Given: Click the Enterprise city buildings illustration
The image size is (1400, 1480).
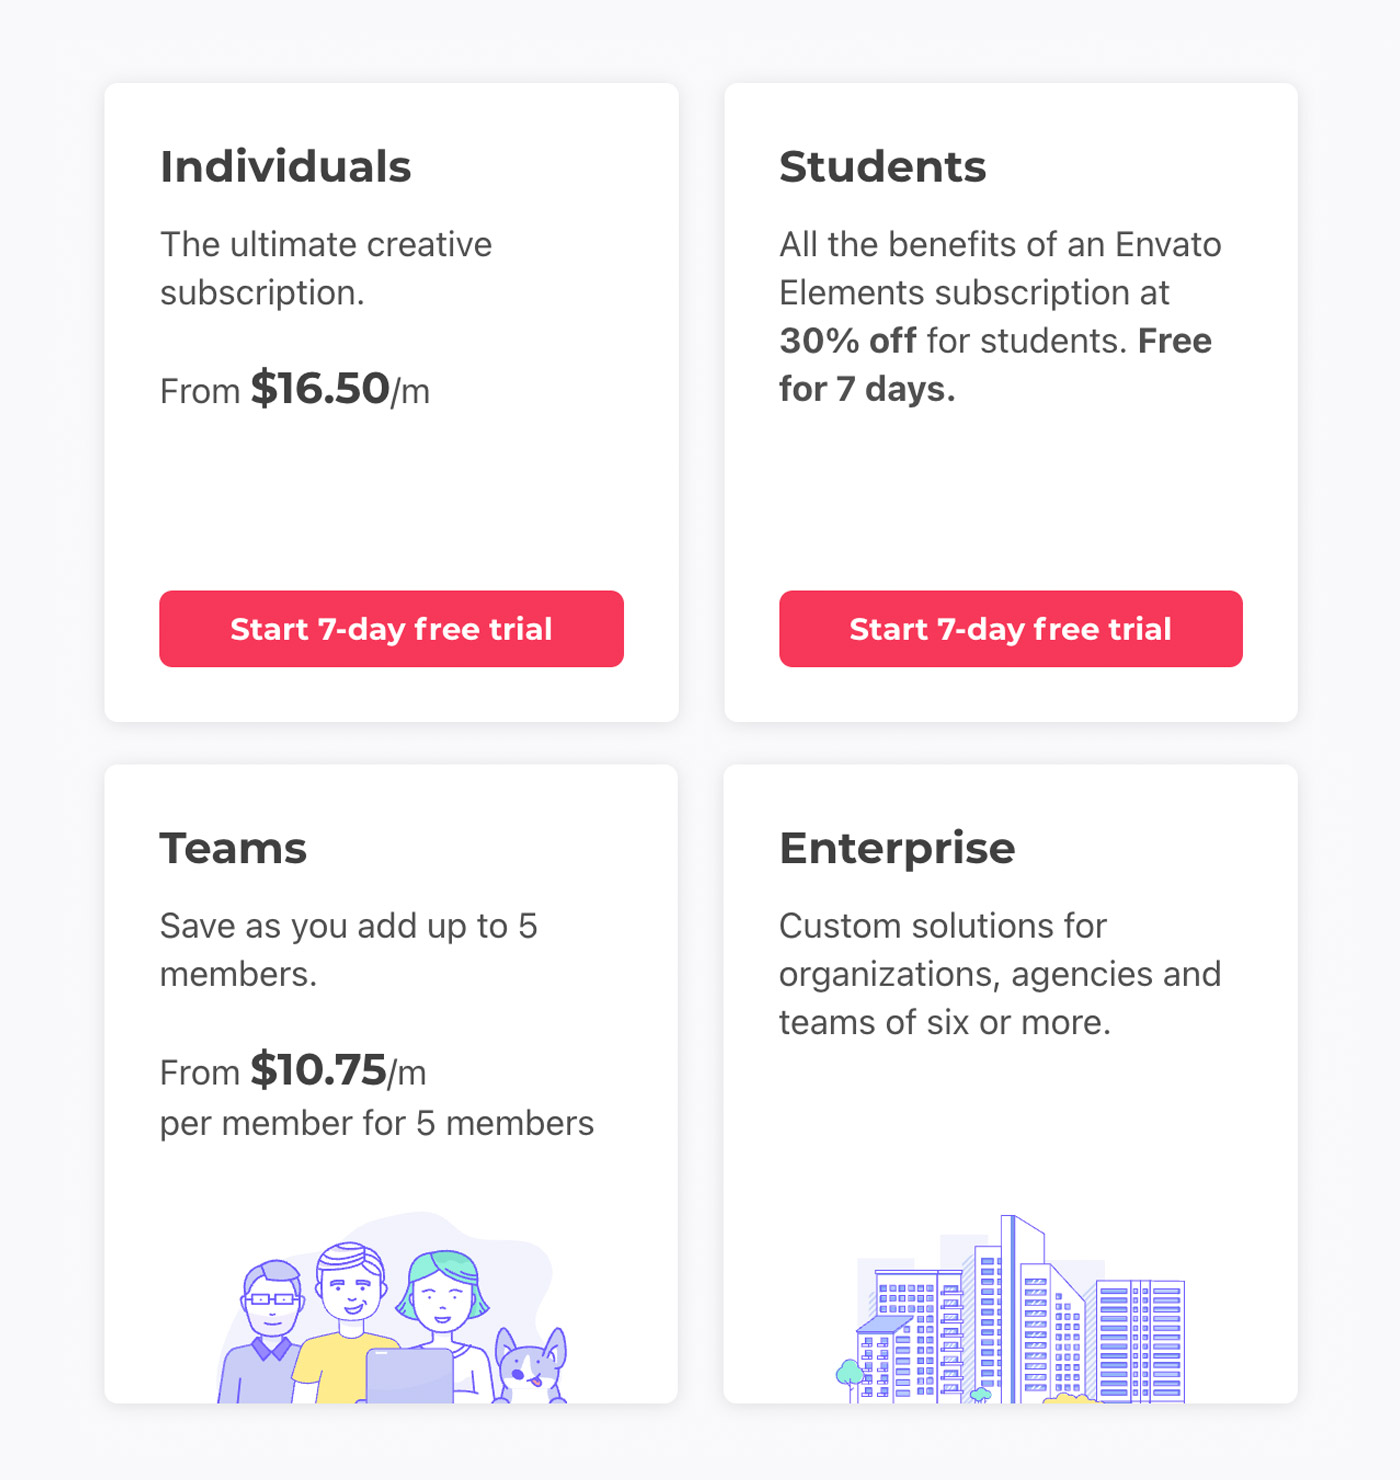Looking at the screenshot, I should (x=1011, y=1309).
